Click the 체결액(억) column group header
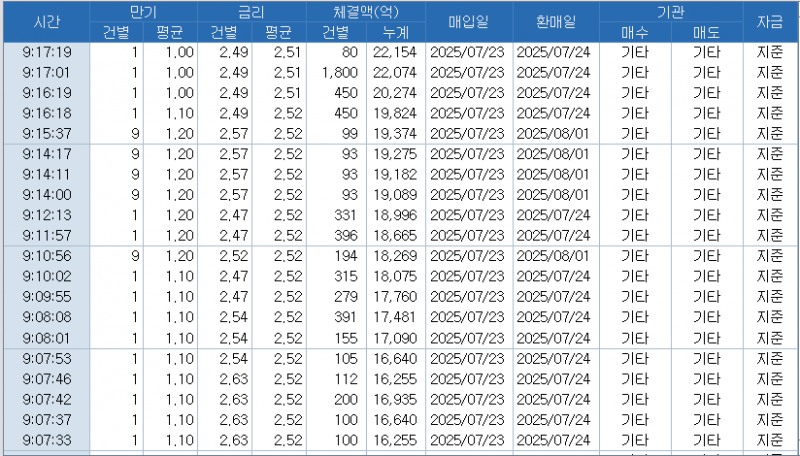Image resolution: width=800 pixels, height=456 pixels. click(x=364, y=11)
